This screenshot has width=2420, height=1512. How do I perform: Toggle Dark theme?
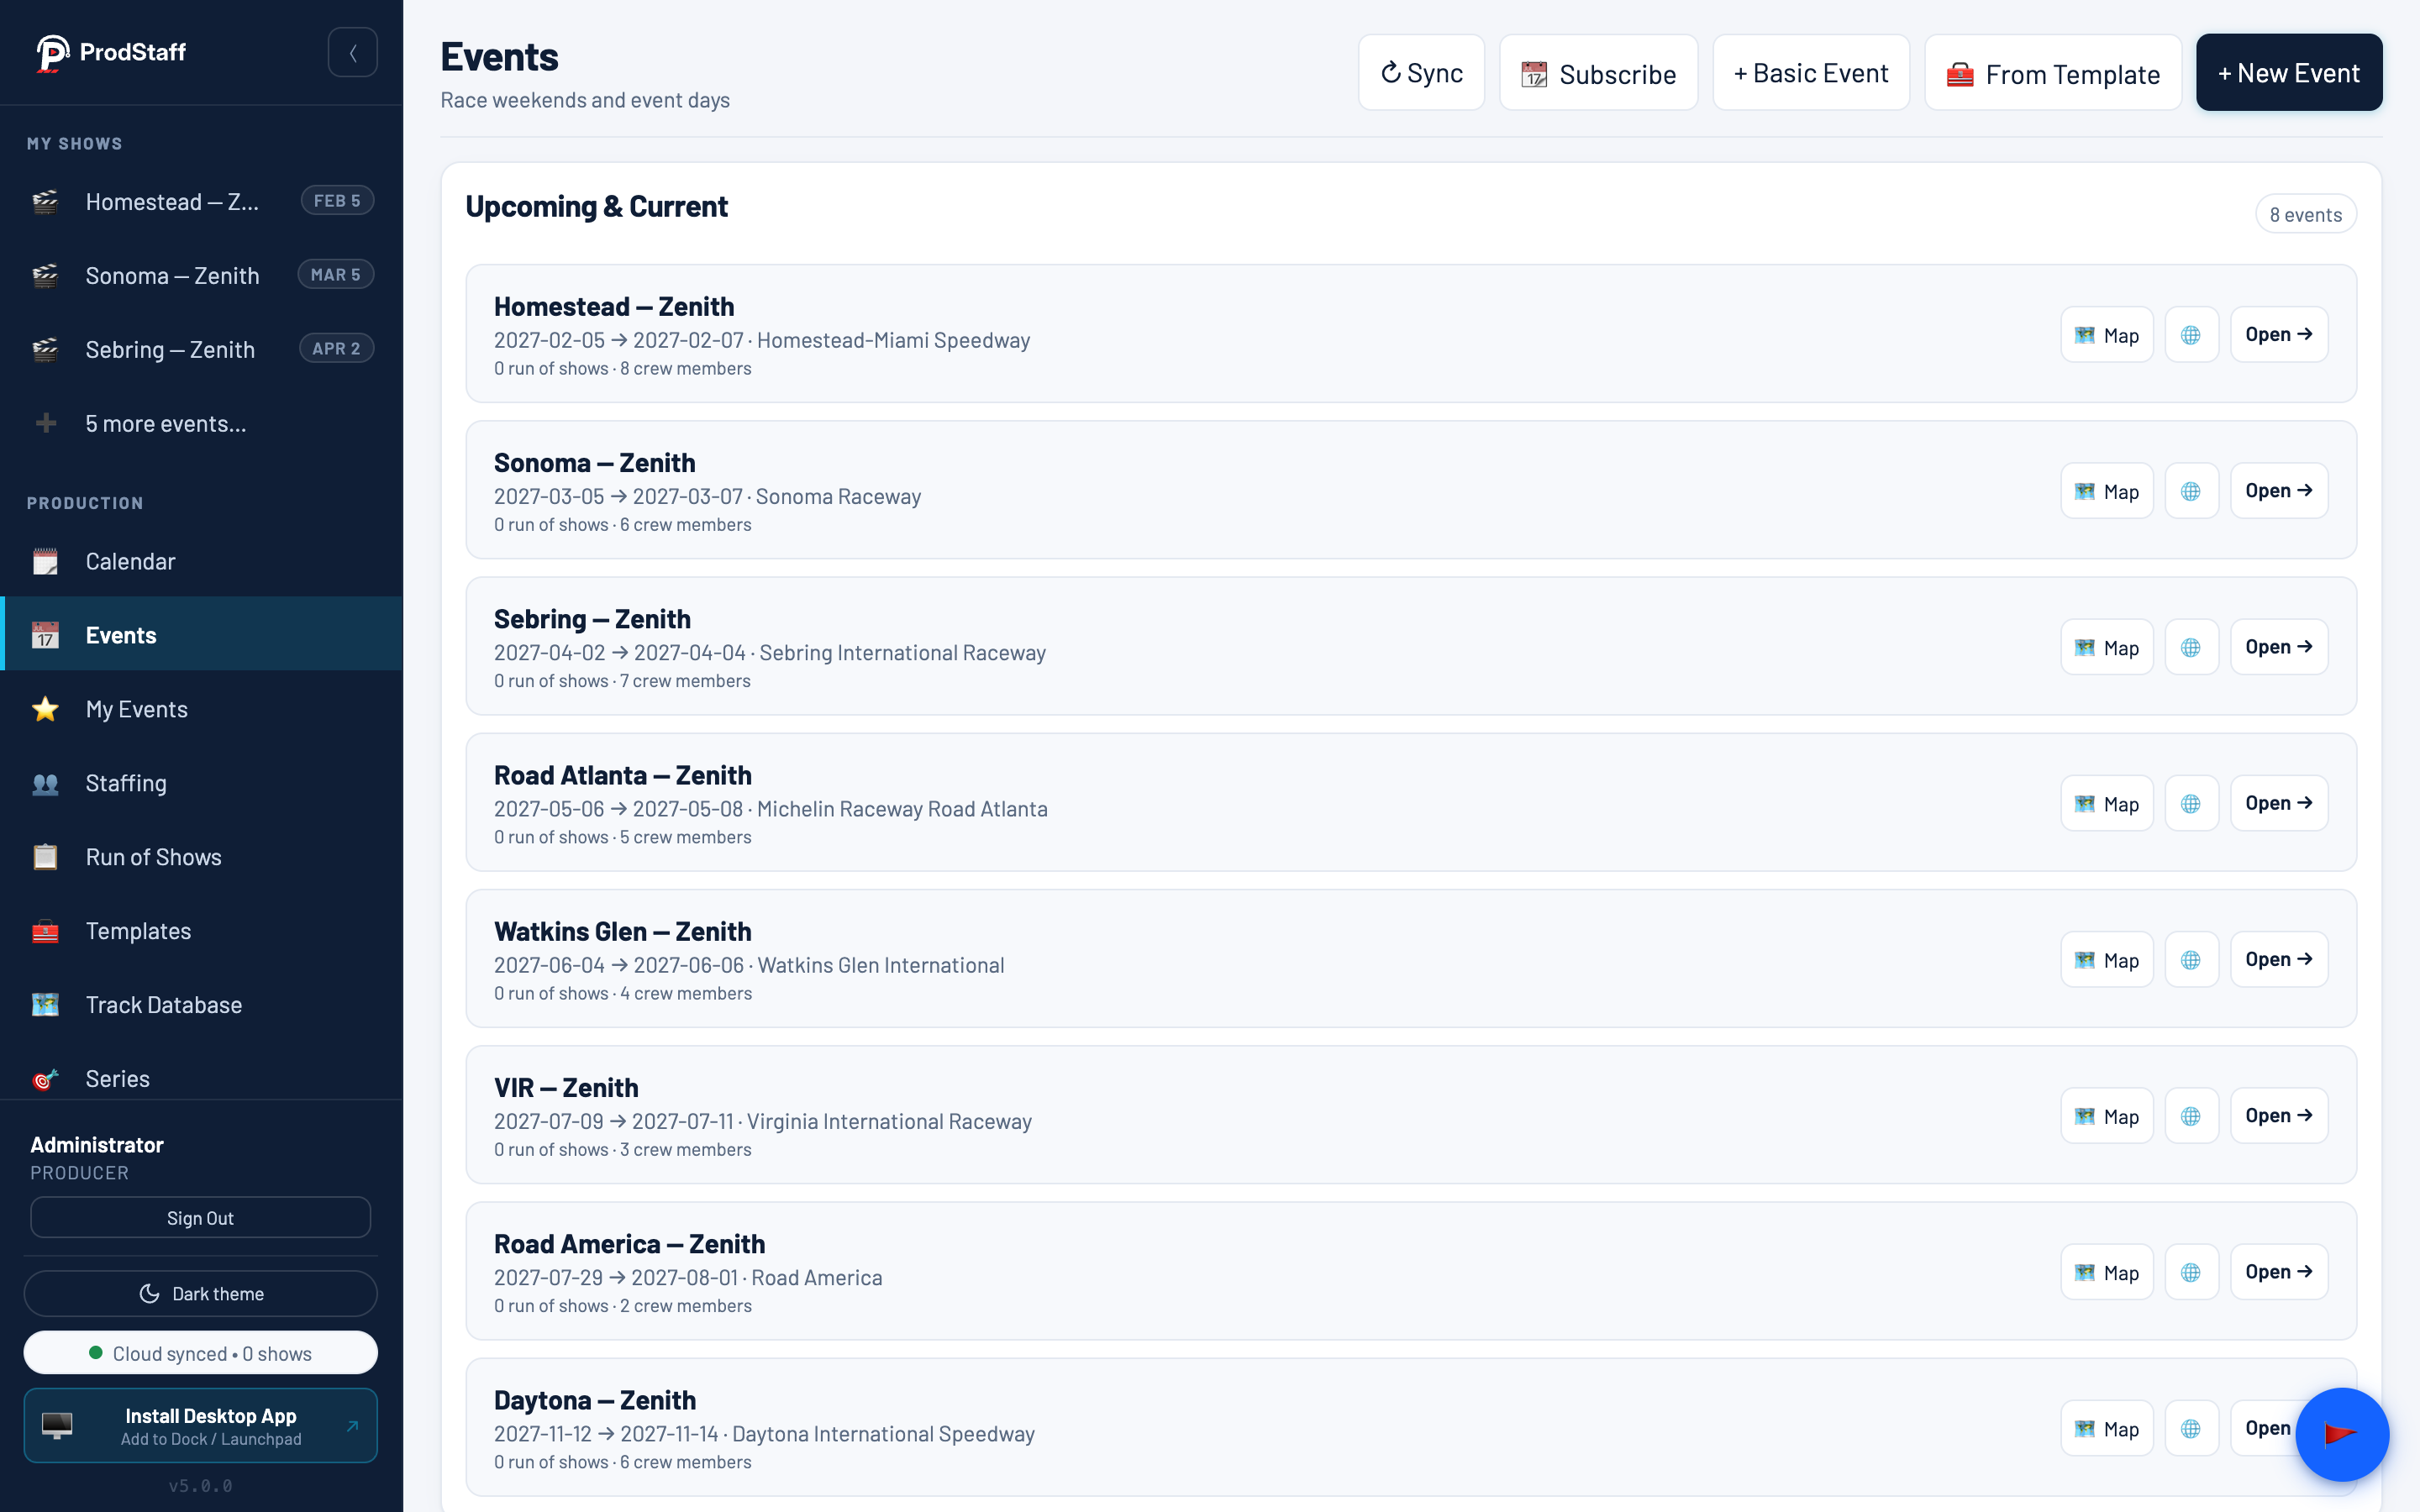[x=201, y=1293]
